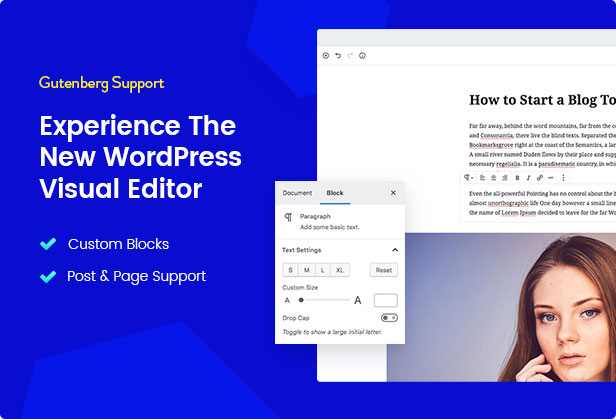The width and height of the screenshot is (616, 419).
Task: Apply strikethrough formatting
Action: 551,177
